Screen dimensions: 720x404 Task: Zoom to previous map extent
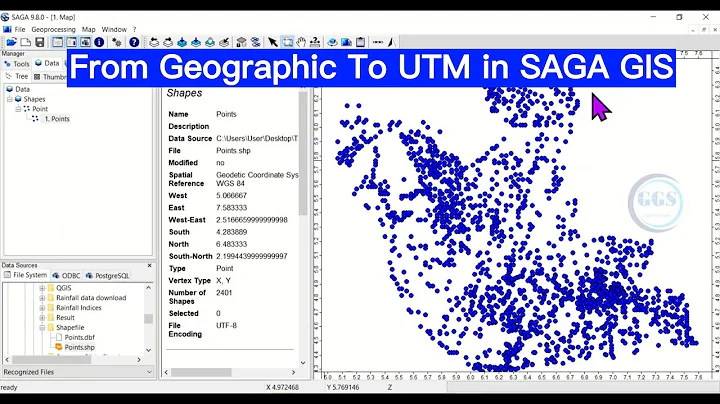click(154, 42)
